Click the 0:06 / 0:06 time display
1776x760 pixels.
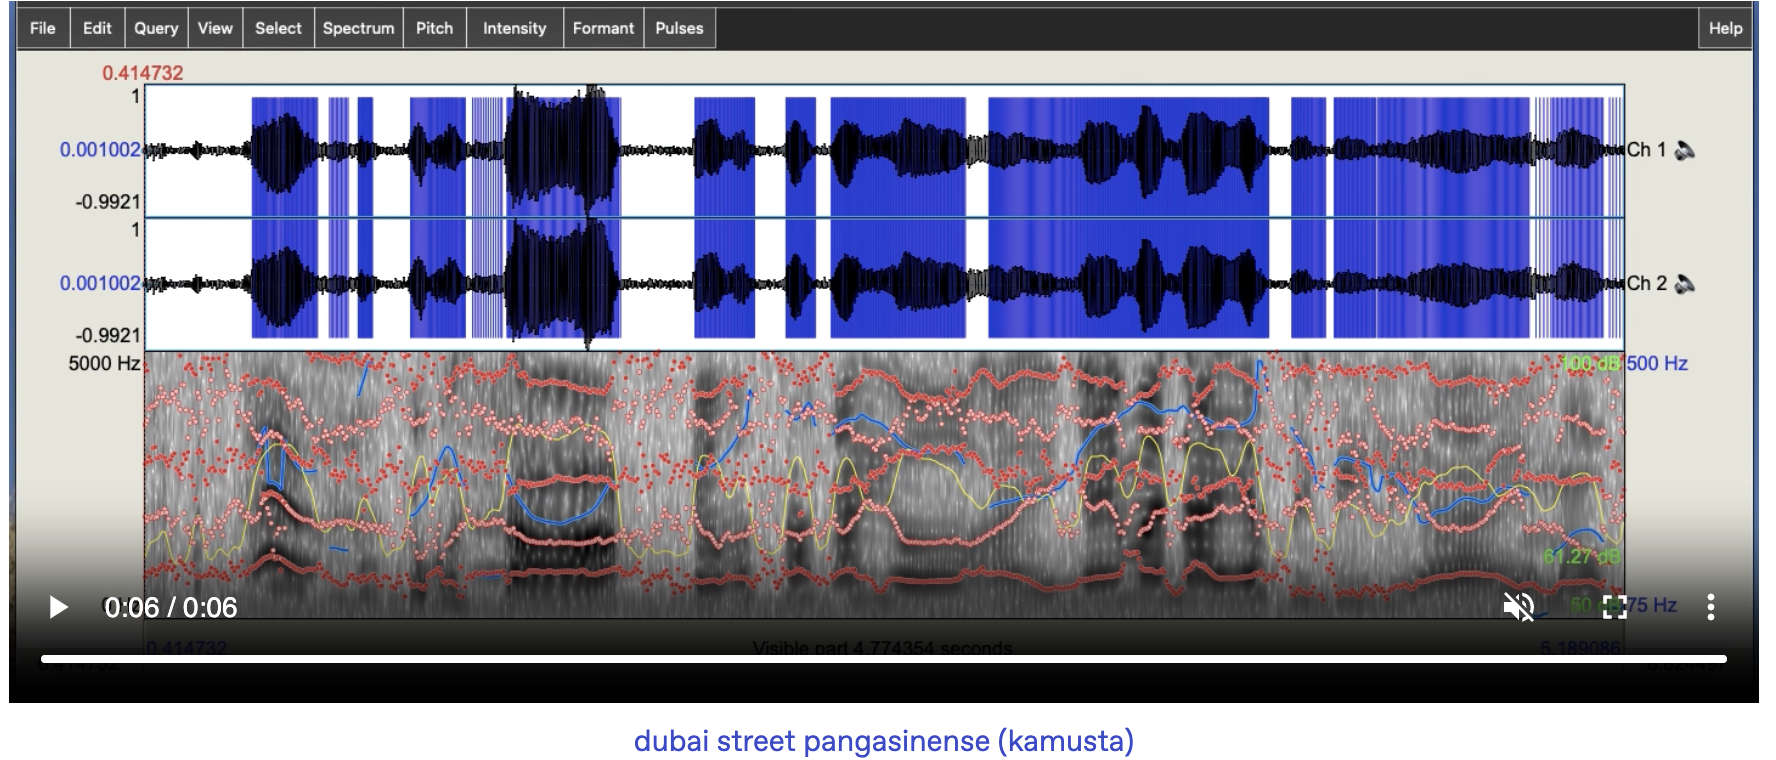171,607
